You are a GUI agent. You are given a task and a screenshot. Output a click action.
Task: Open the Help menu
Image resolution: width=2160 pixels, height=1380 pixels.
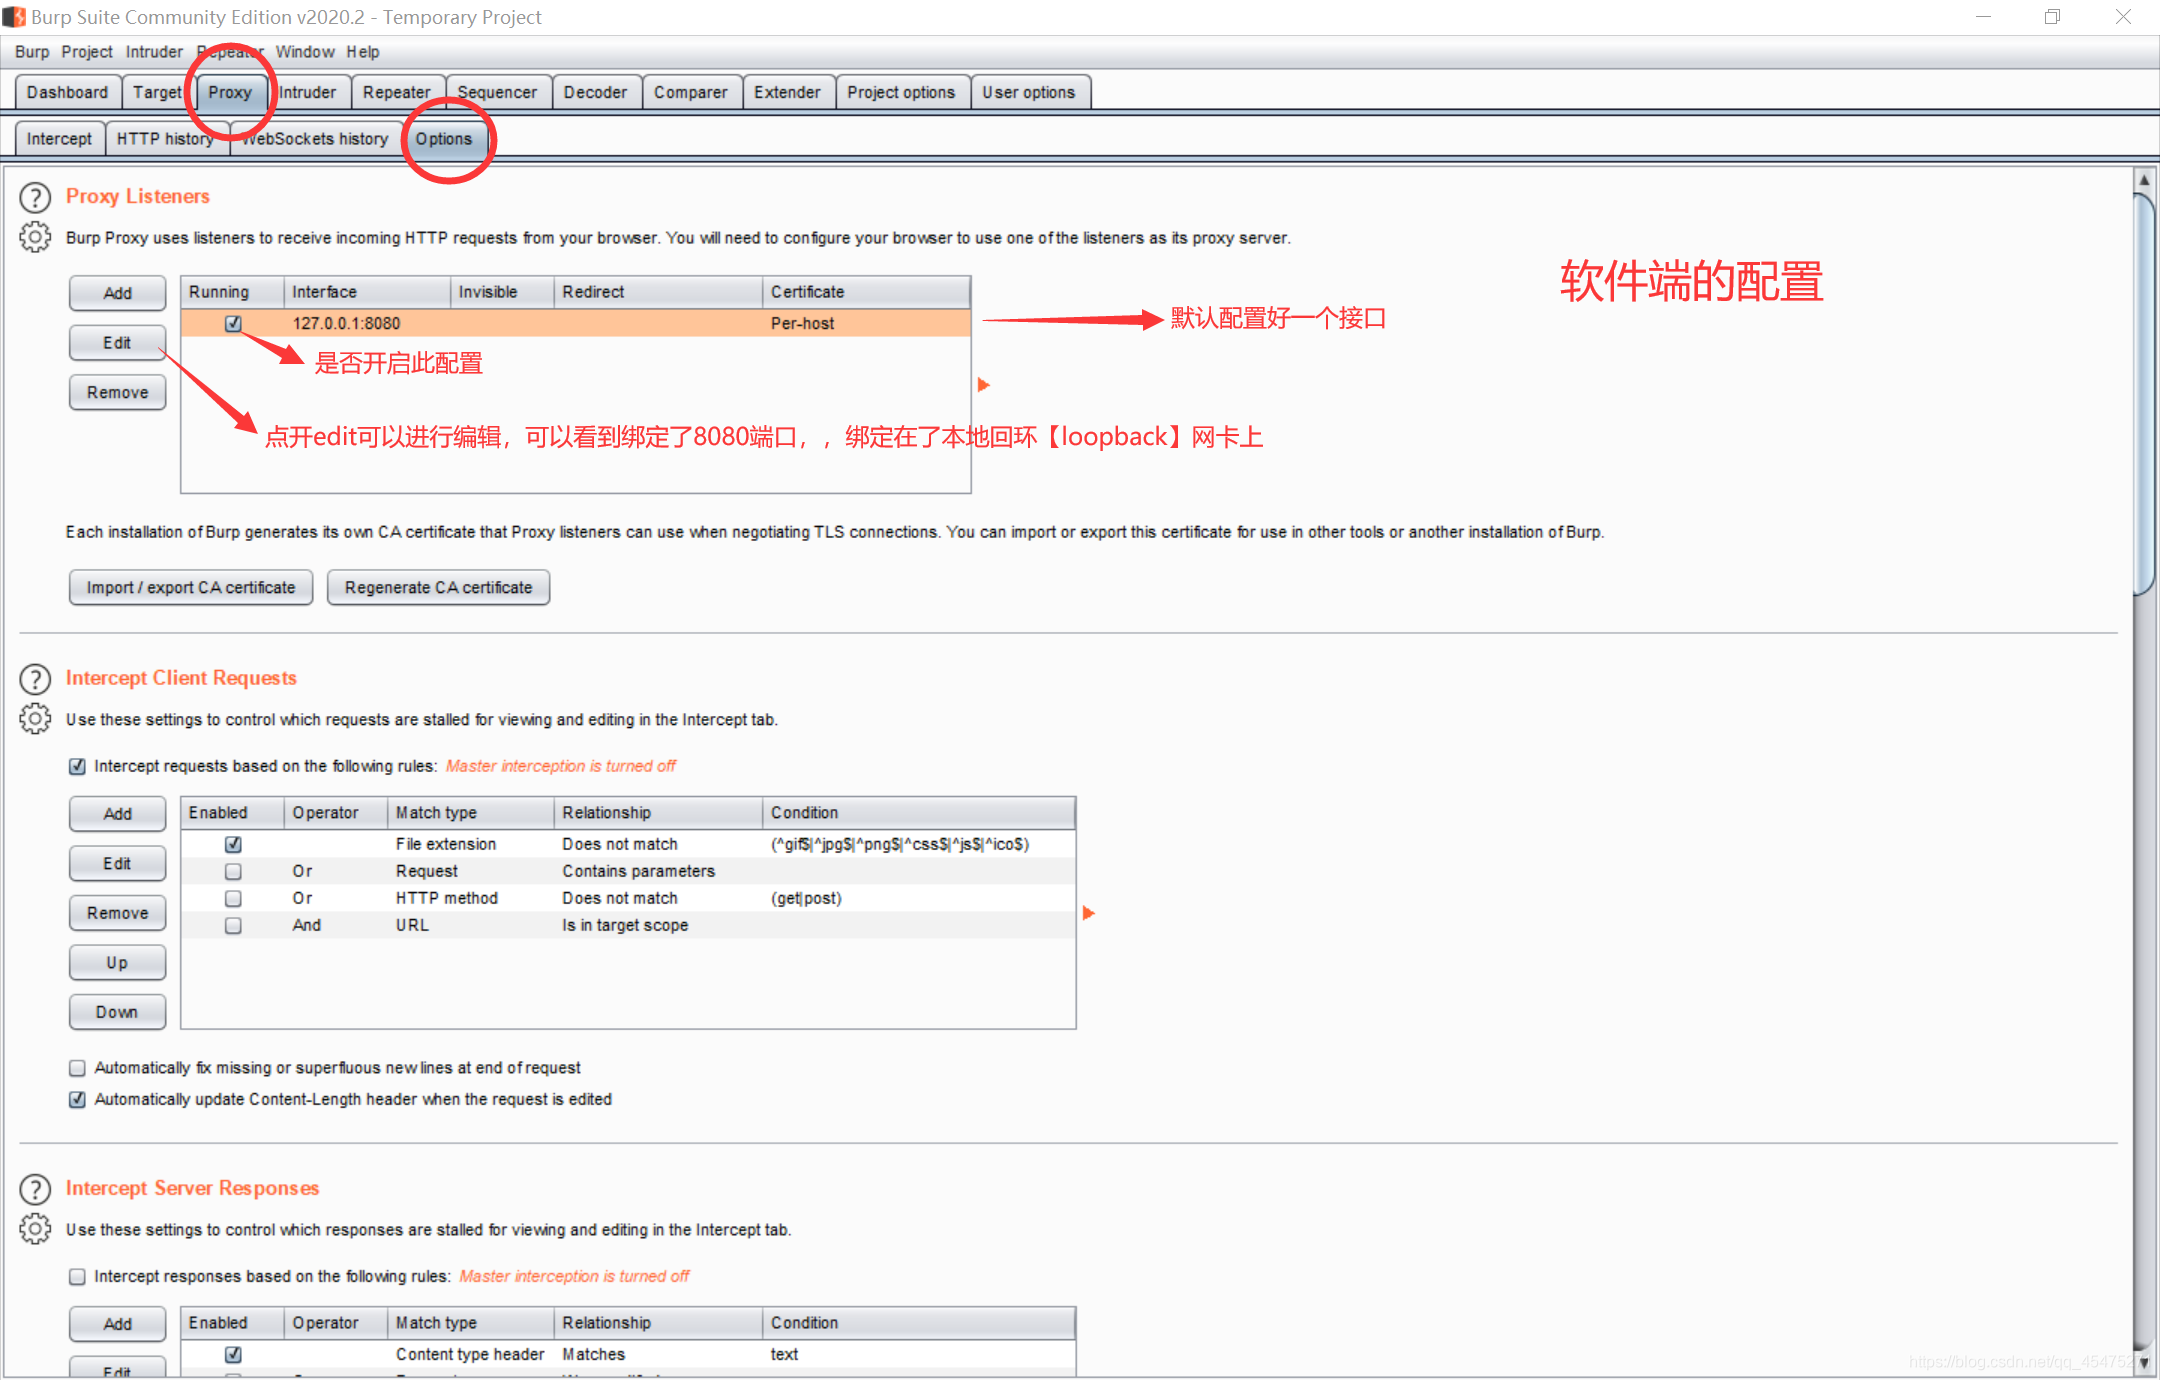[x=363, y=52]
